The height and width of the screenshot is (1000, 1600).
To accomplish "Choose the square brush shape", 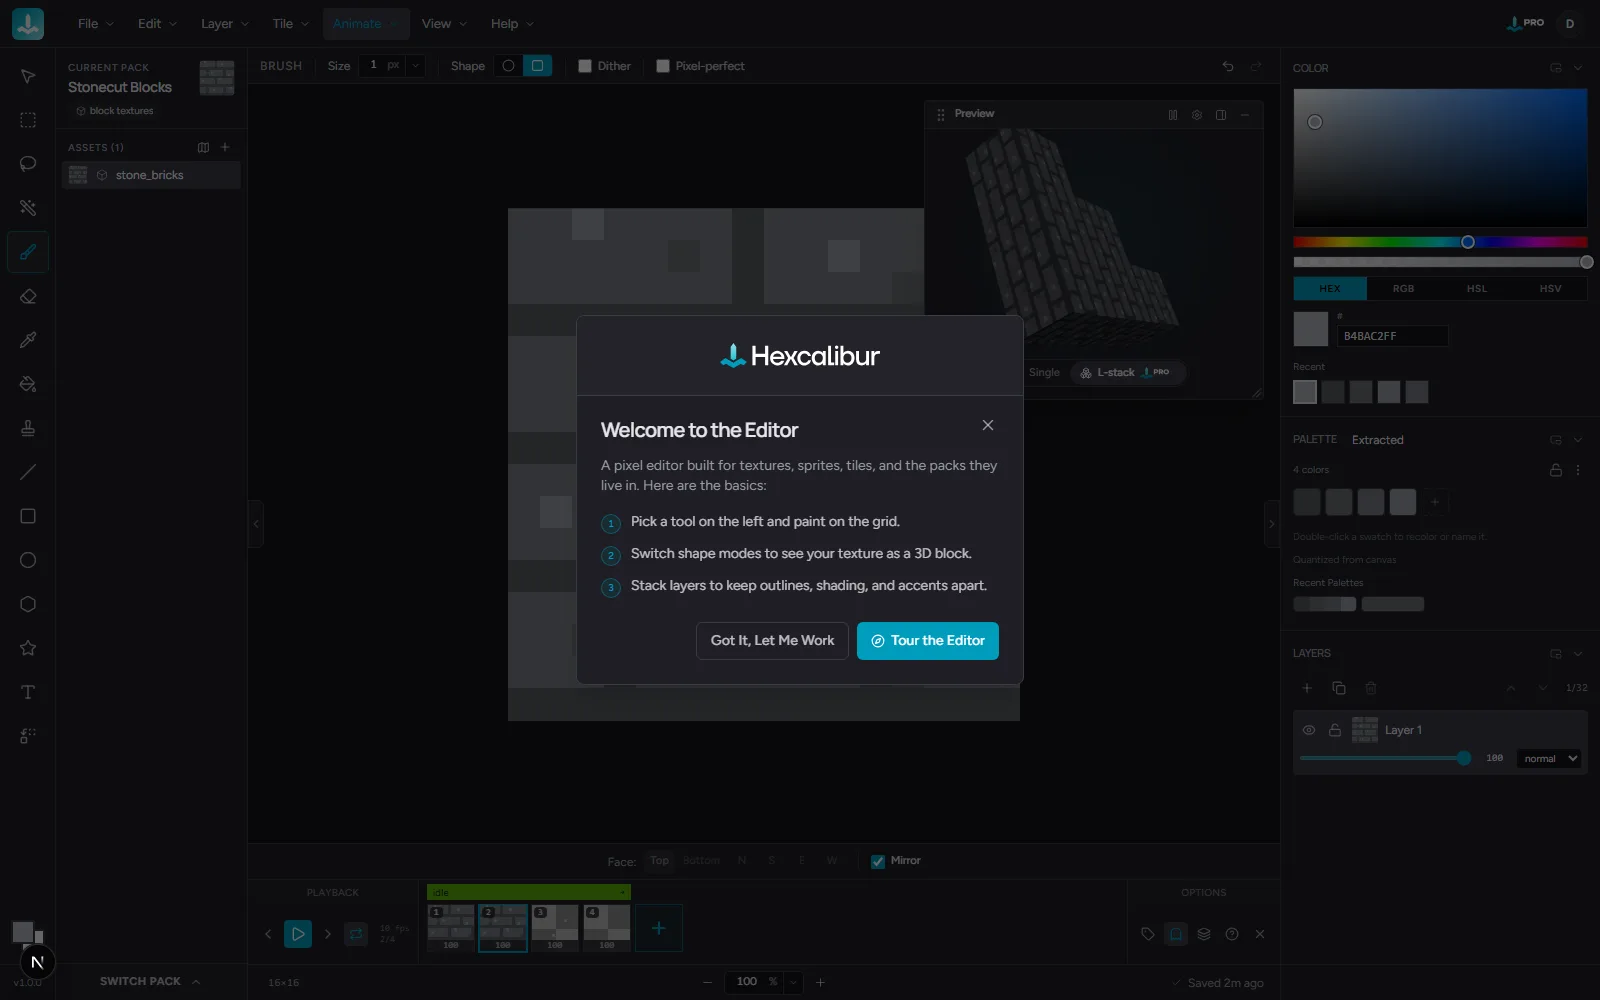I will point(537,66).
